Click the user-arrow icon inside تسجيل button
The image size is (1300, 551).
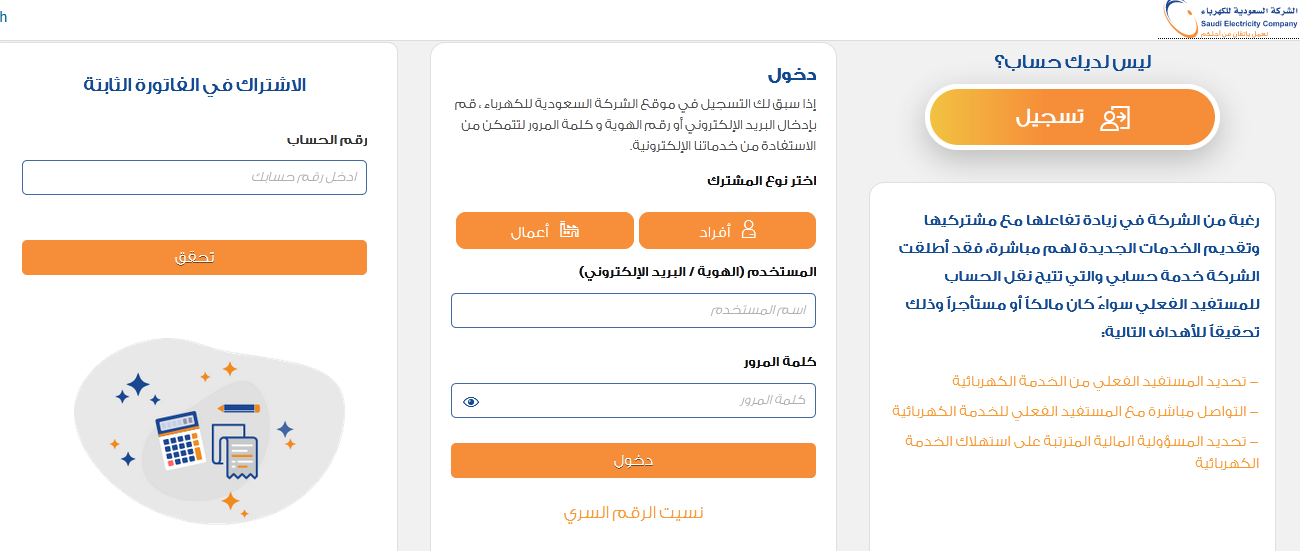[1115, 118]
